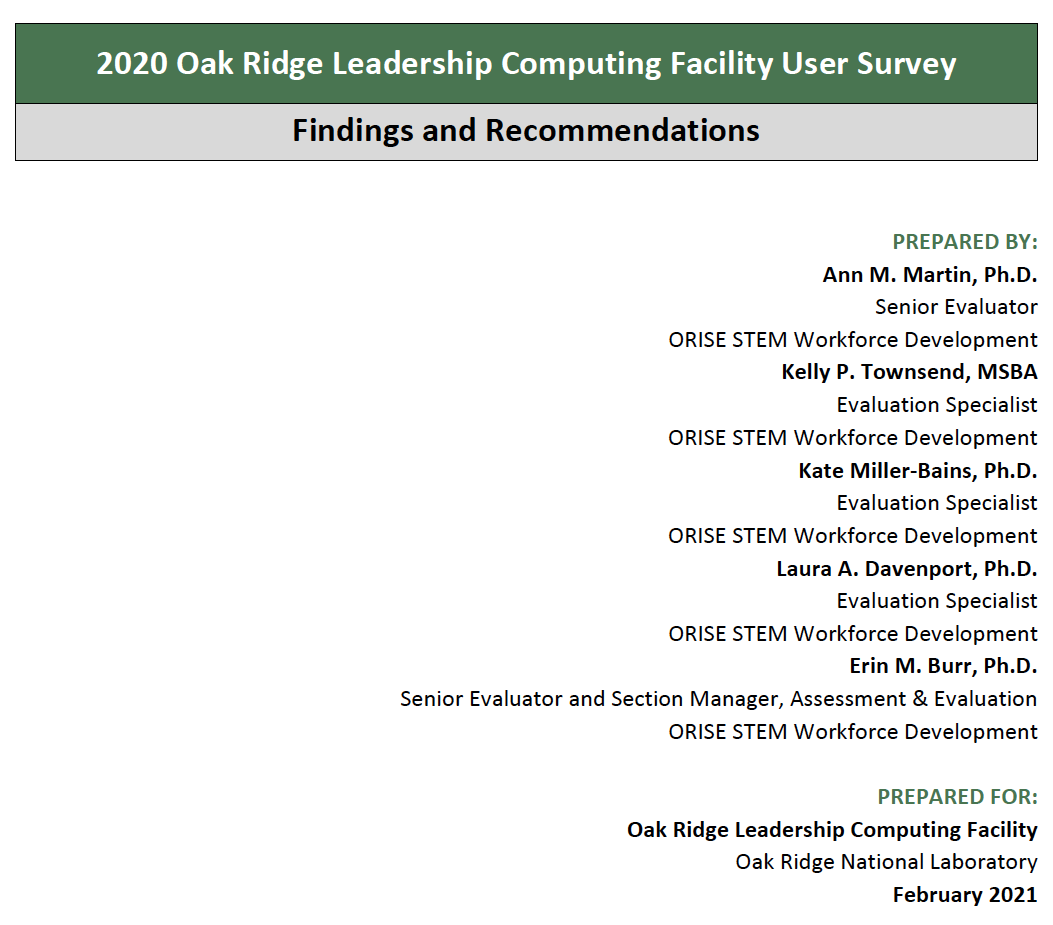
Task: Click "Evaluation Specialist" under Laura A. Davenport
Action: coord(937,601)
